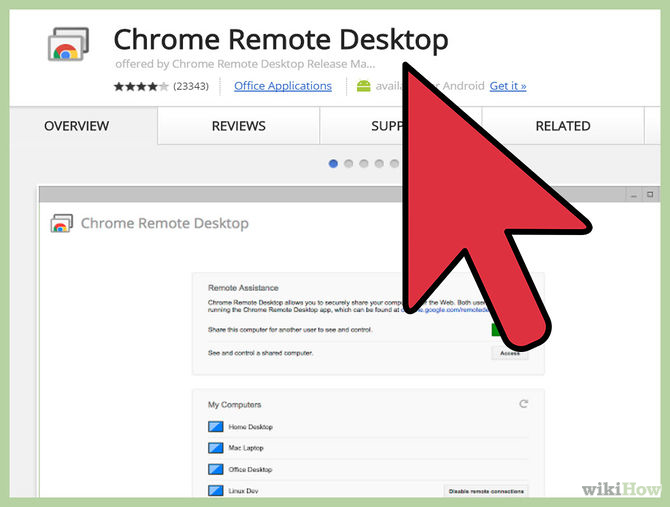Viewport: 670px width, 507px height.
Task: Refresh the My Computers list
Action: [523, 404]
